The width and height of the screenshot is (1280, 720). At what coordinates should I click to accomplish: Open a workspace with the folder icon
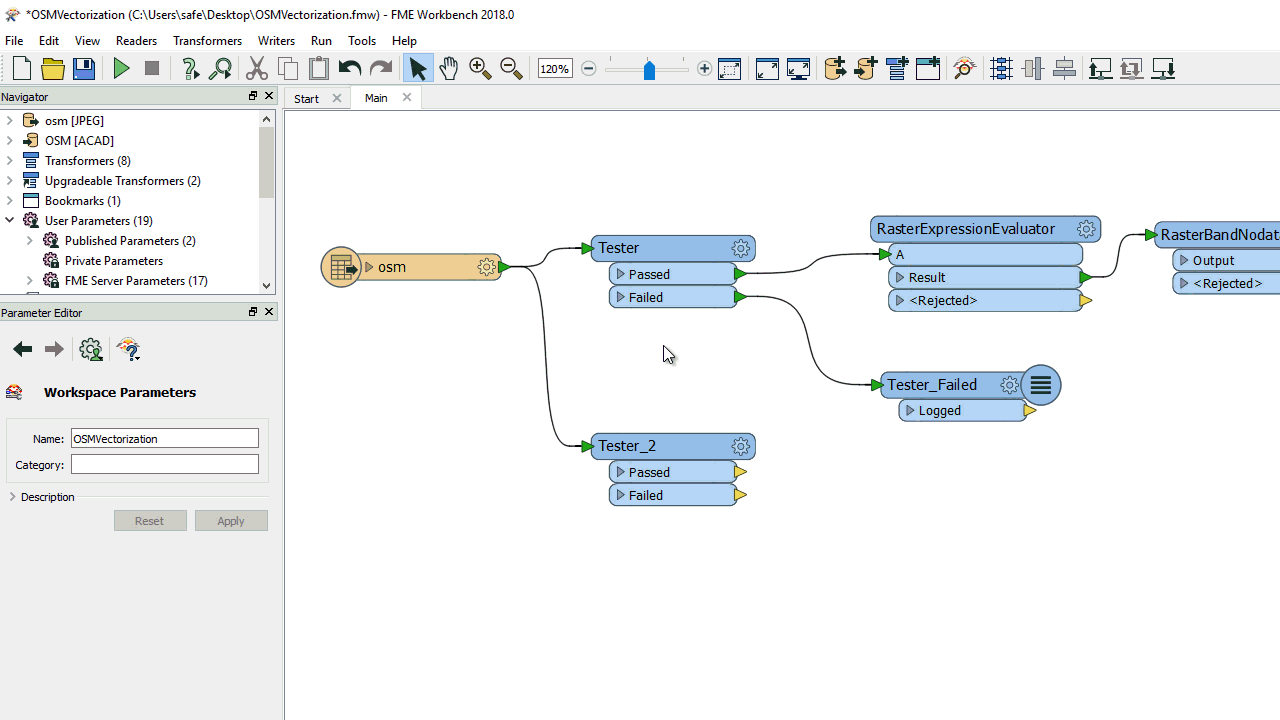tap(53, 69)
